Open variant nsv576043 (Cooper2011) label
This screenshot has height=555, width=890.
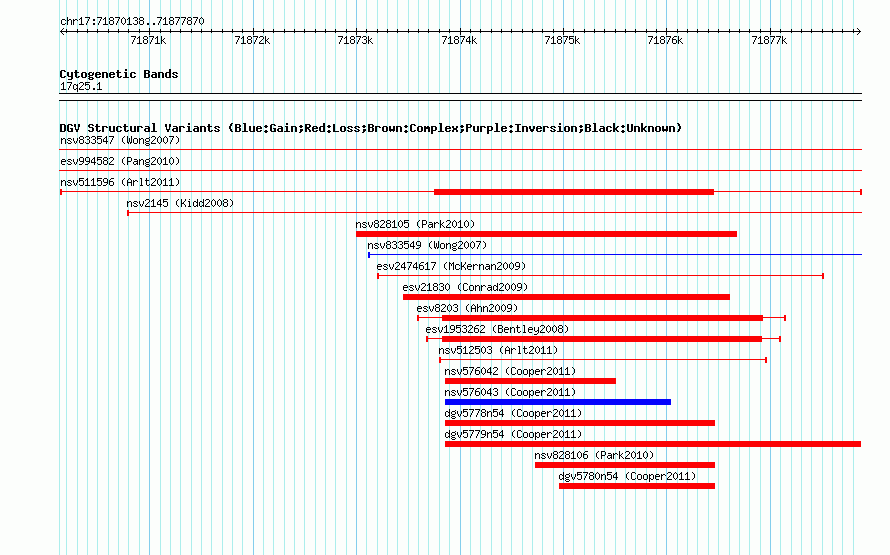click(x=510, y=392)
